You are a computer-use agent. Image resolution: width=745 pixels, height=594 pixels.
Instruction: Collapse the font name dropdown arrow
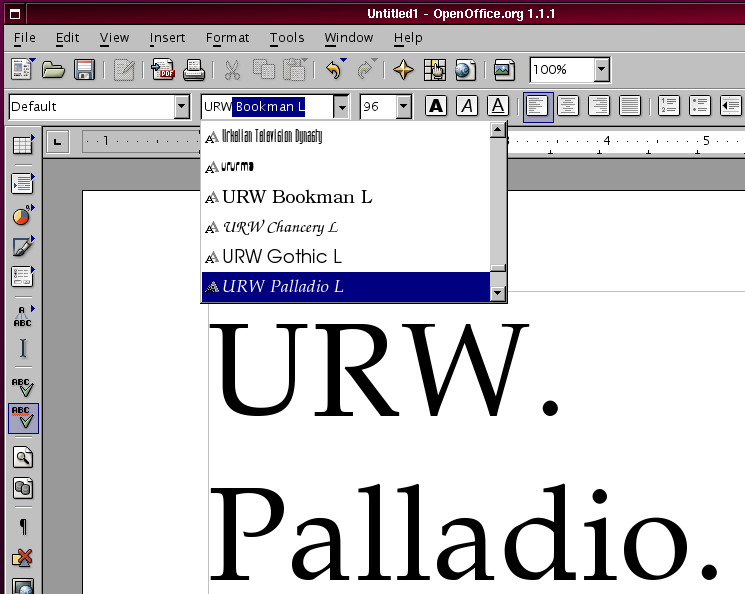(341, 106)
